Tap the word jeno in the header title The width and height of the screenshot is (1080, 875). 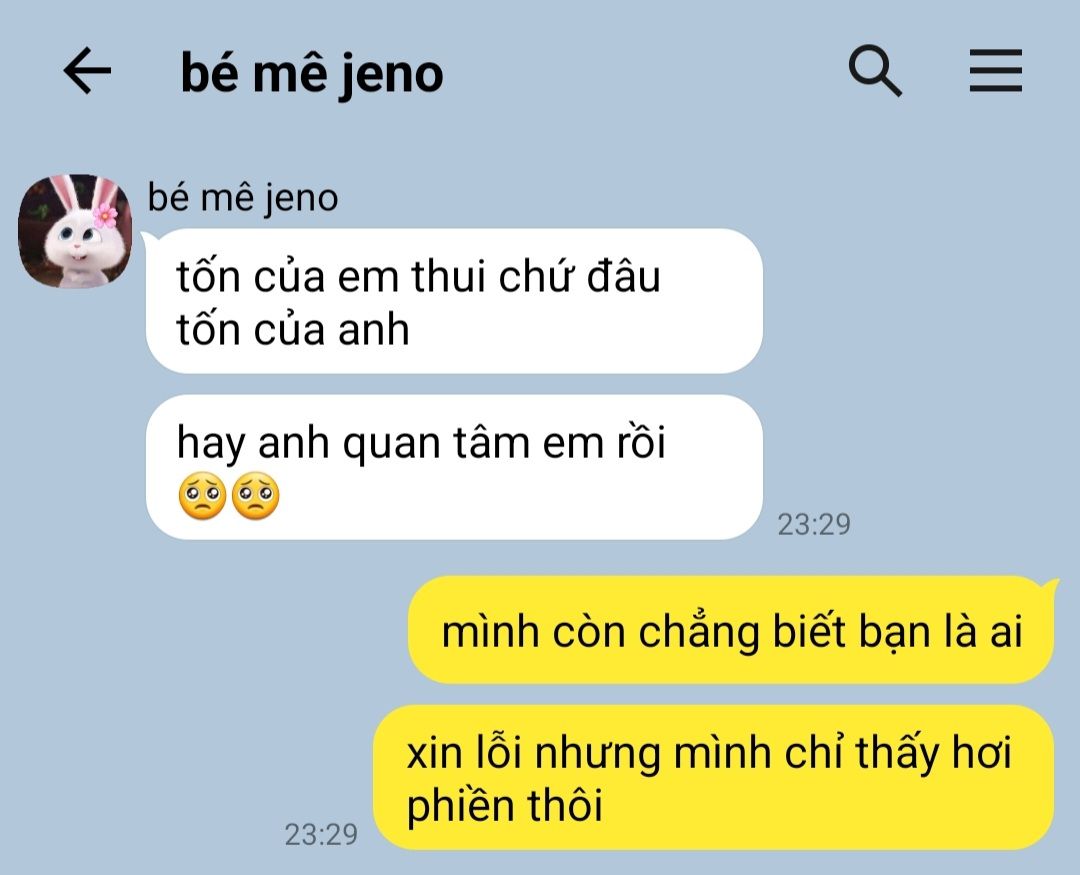(x=391, y=74)
